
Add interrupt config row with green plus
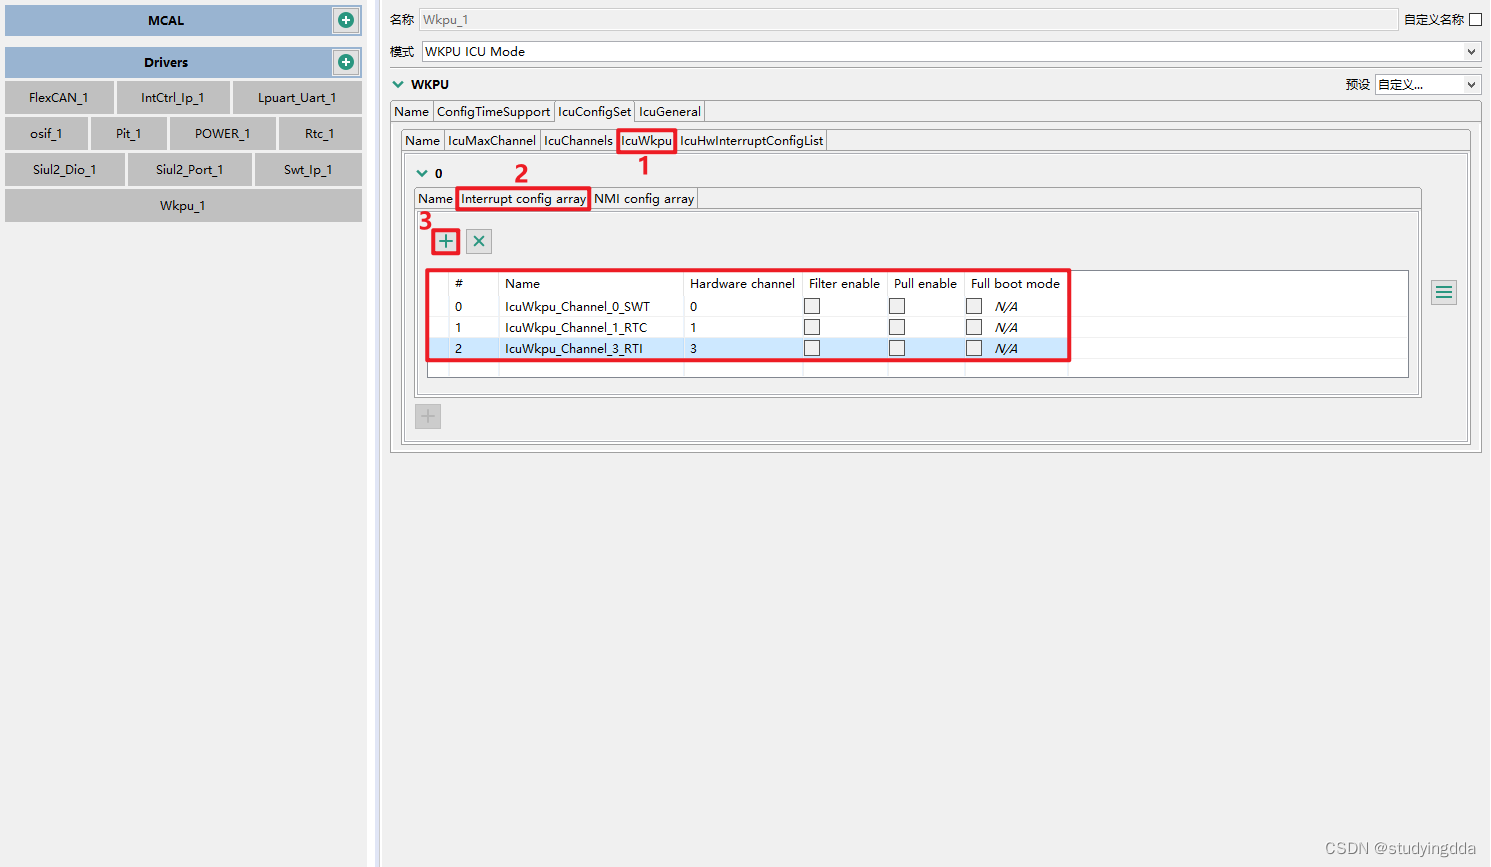(446, 241)
